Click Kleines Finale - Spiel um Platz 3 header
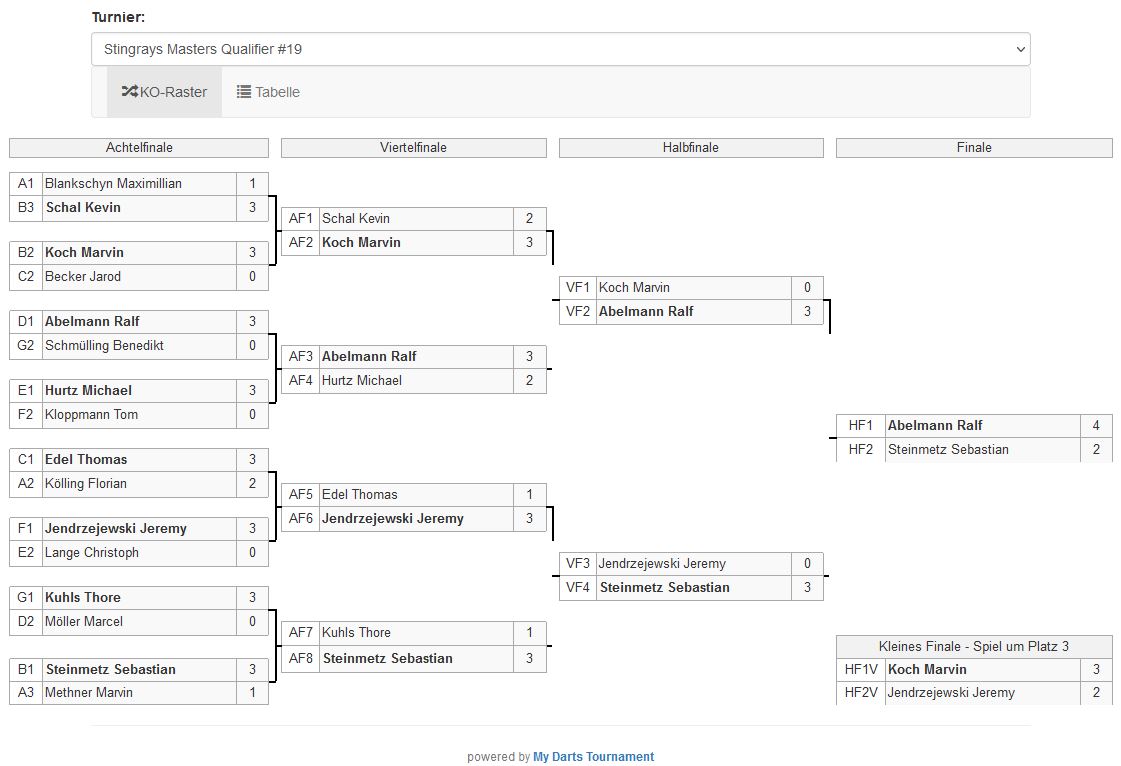 (973, 647)
